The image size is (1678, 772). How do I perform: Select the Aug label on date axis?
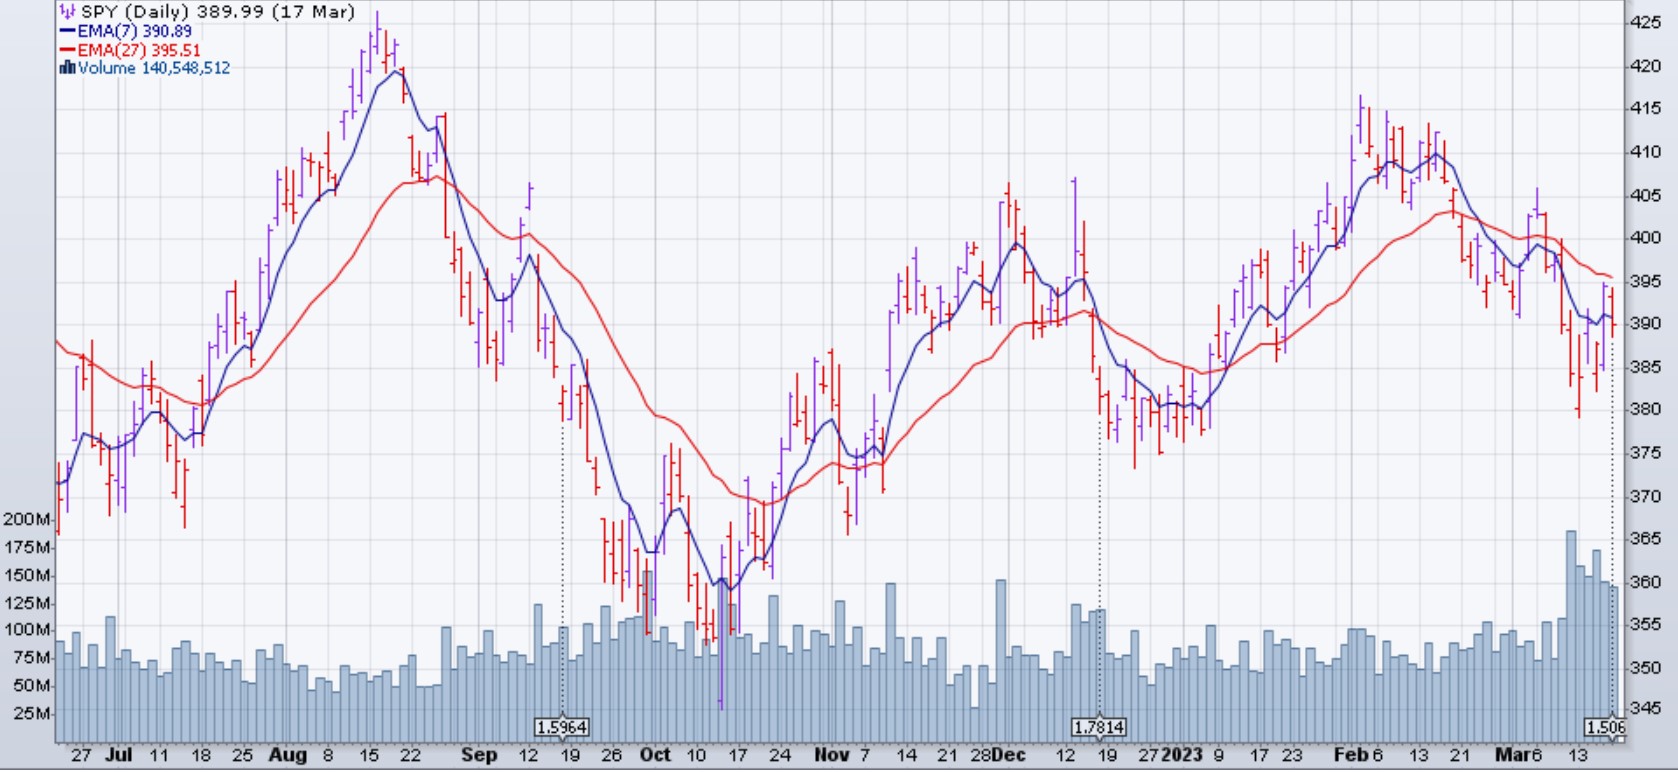point(287,755)
